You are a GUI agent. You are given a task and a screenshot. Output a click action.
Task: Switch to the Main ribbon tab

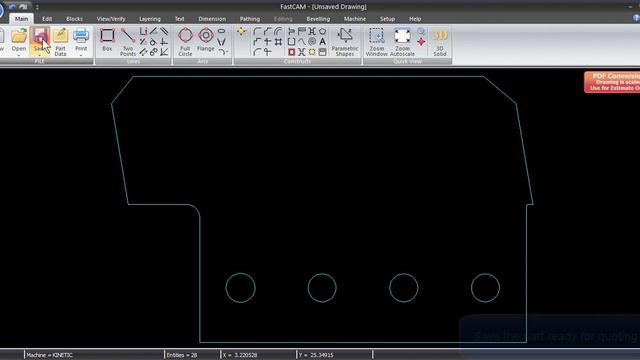click(21, 19)
